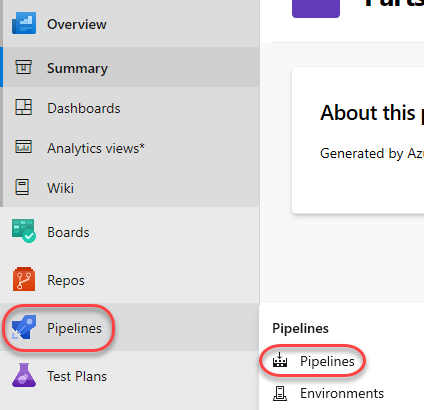Click the Pipelines submenu factory icon

(x=280, y=360)
